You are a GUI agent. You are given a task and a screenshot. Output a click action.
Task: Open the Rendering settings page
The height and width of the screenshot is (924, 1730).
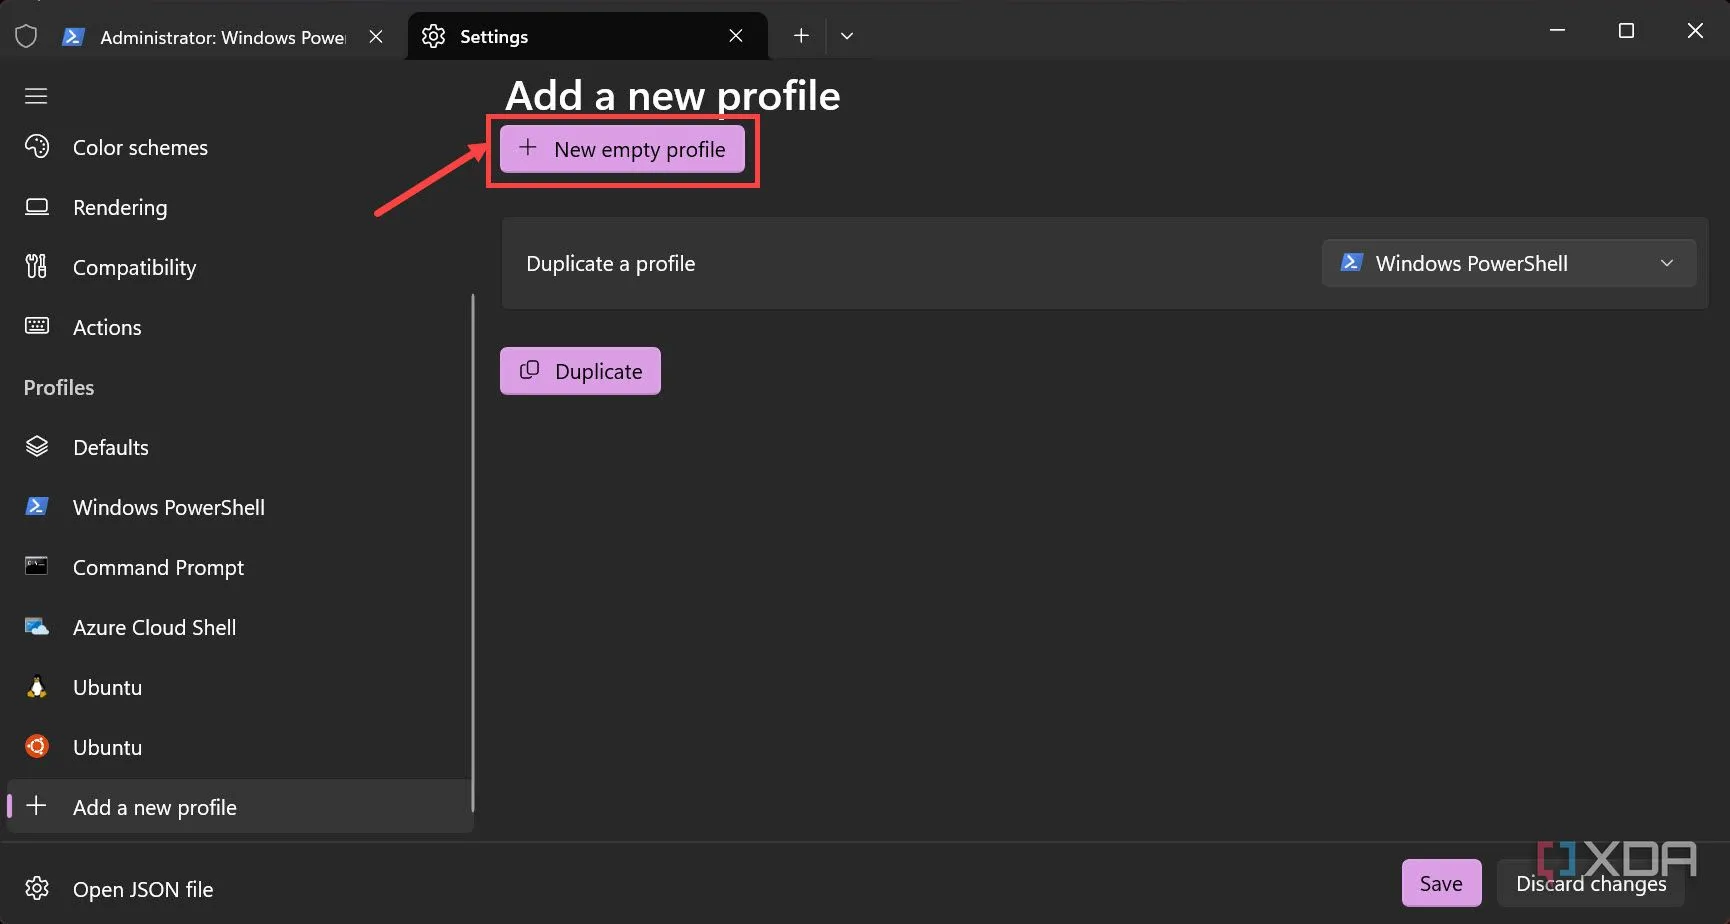click(x=120, y=208)
